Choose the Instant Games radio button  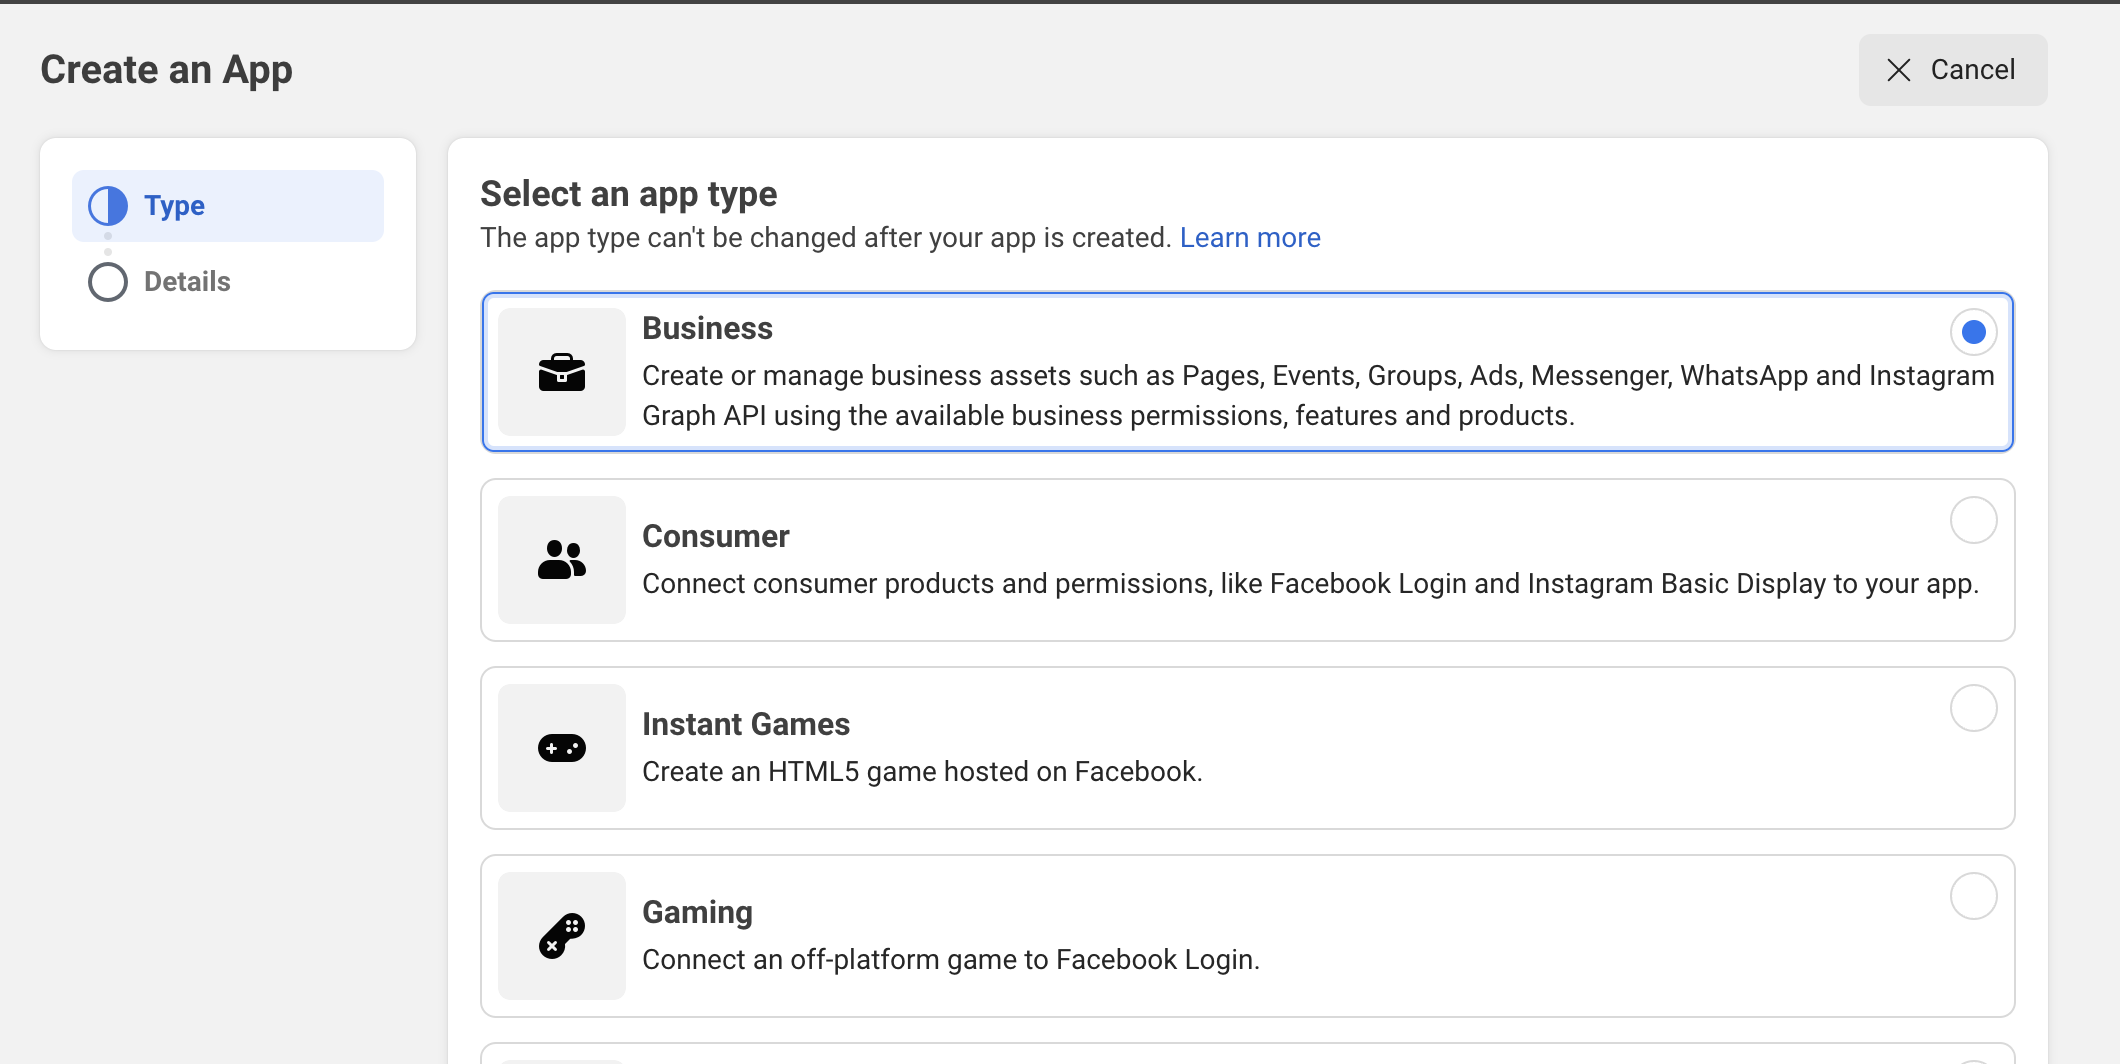(x=1973, y=708)
